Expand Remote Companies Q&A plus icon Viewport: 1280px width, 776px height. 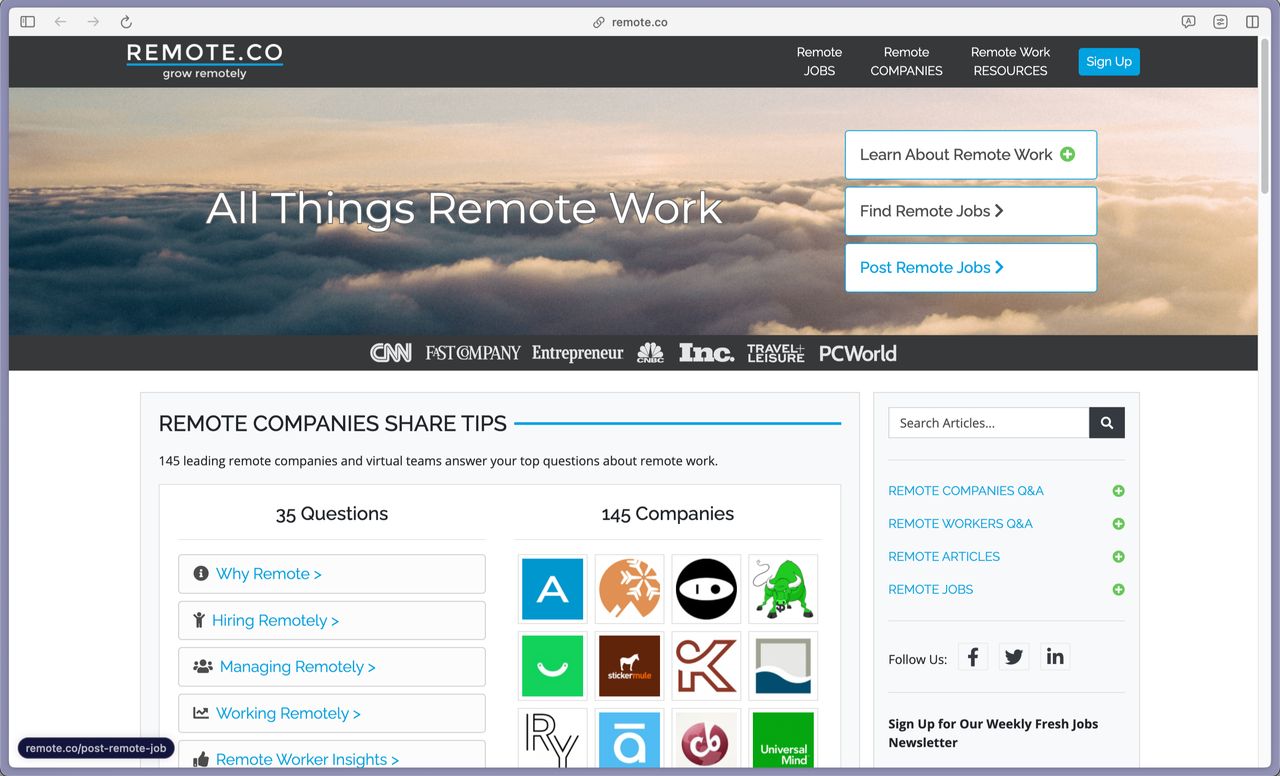coord(1118,491)
